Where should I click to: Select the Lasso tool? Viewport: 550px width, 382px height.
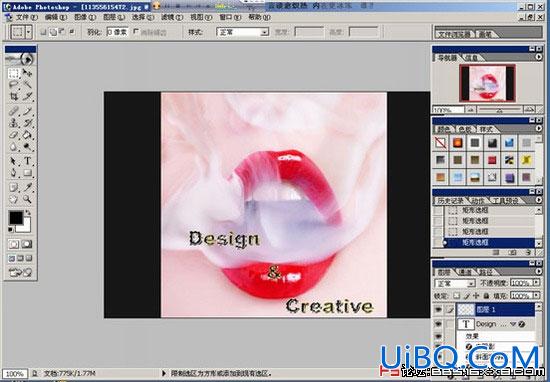(x=14, y=85)
